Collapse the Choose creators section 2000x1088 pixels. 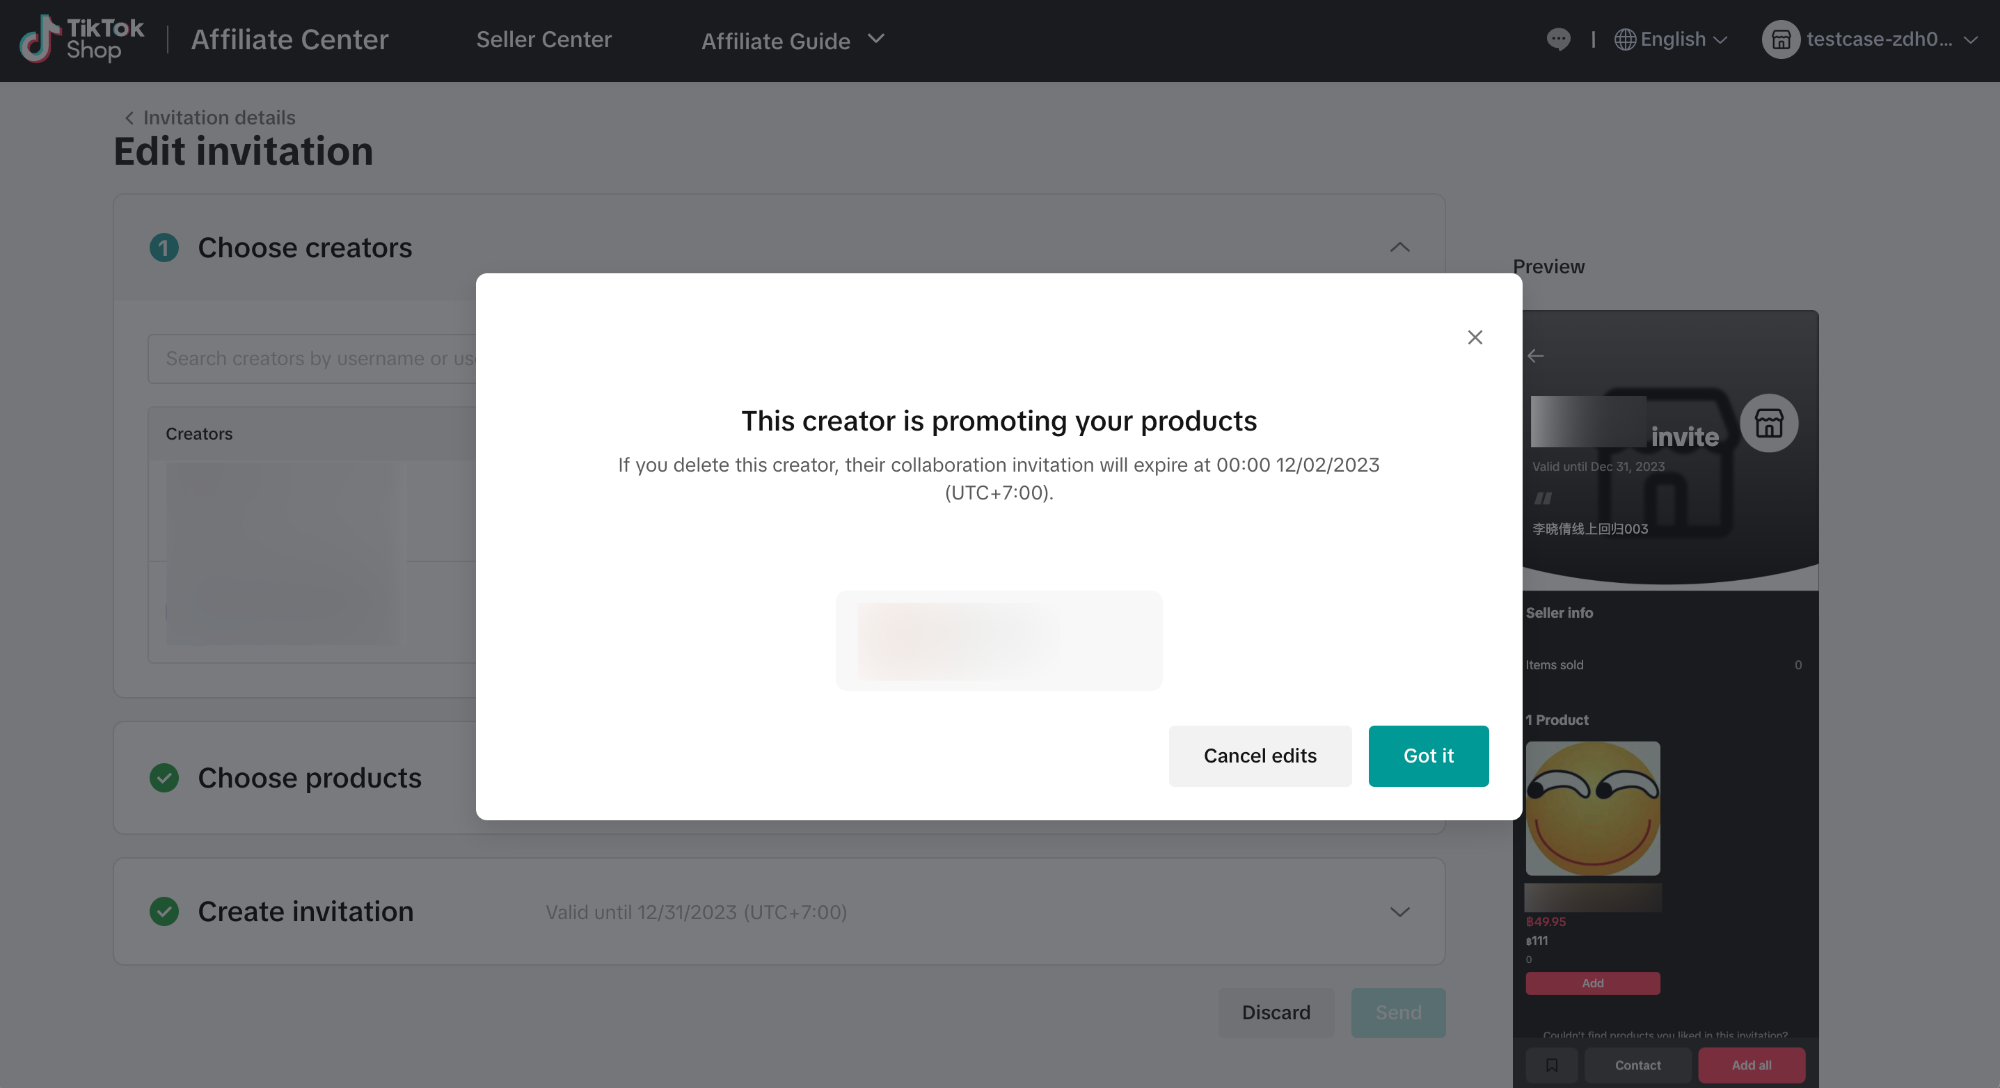1400,247
